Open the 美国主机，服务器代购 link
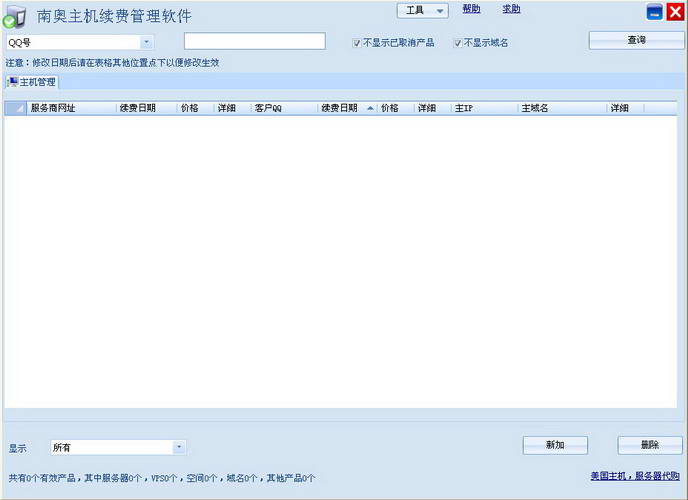 (635, 476)
